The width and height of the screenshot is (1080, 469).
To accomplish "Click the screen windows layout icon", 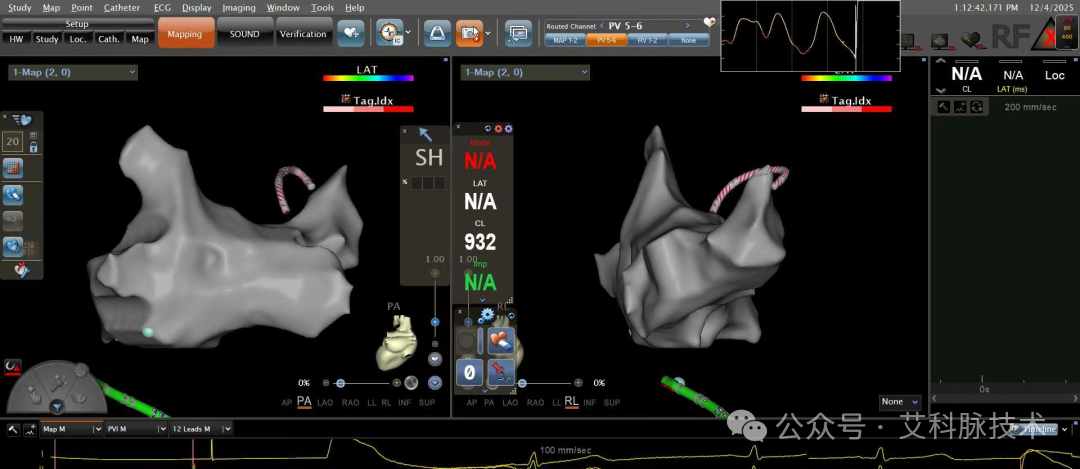I will pyautogui.click(x=518, y=33).
